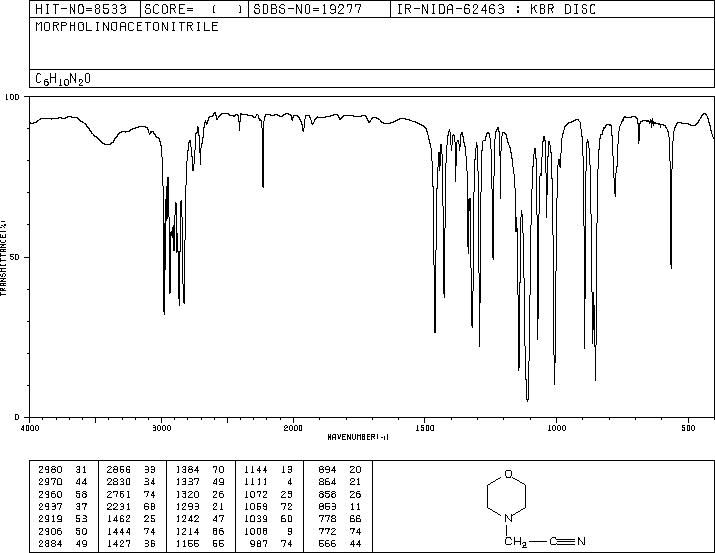Viewport: 715px width, 553px height.
Task: Select the 1293 peak table entry
Action: coord(200,506)
